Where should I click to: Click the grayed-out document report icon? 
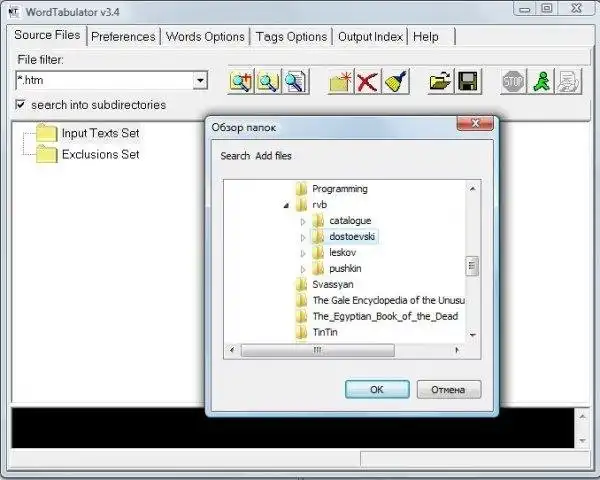click(x=568, y=81)
